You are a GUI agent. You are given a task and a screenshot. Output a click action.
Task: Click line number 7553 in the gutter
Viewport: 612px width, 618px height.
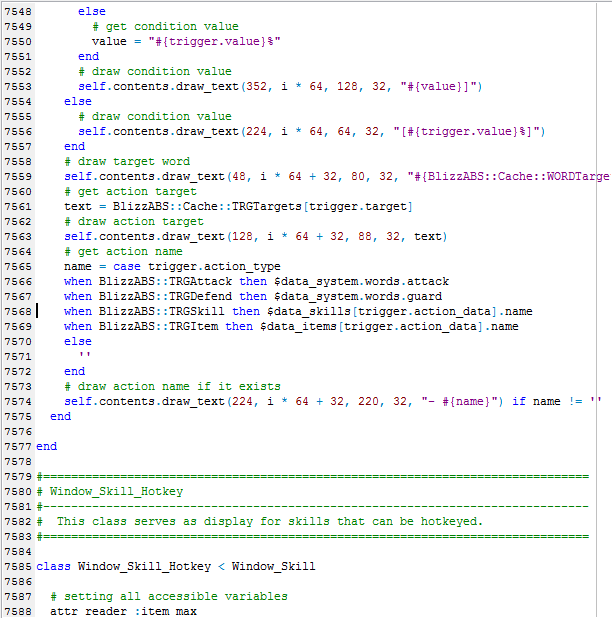click(x=18, y=86)
